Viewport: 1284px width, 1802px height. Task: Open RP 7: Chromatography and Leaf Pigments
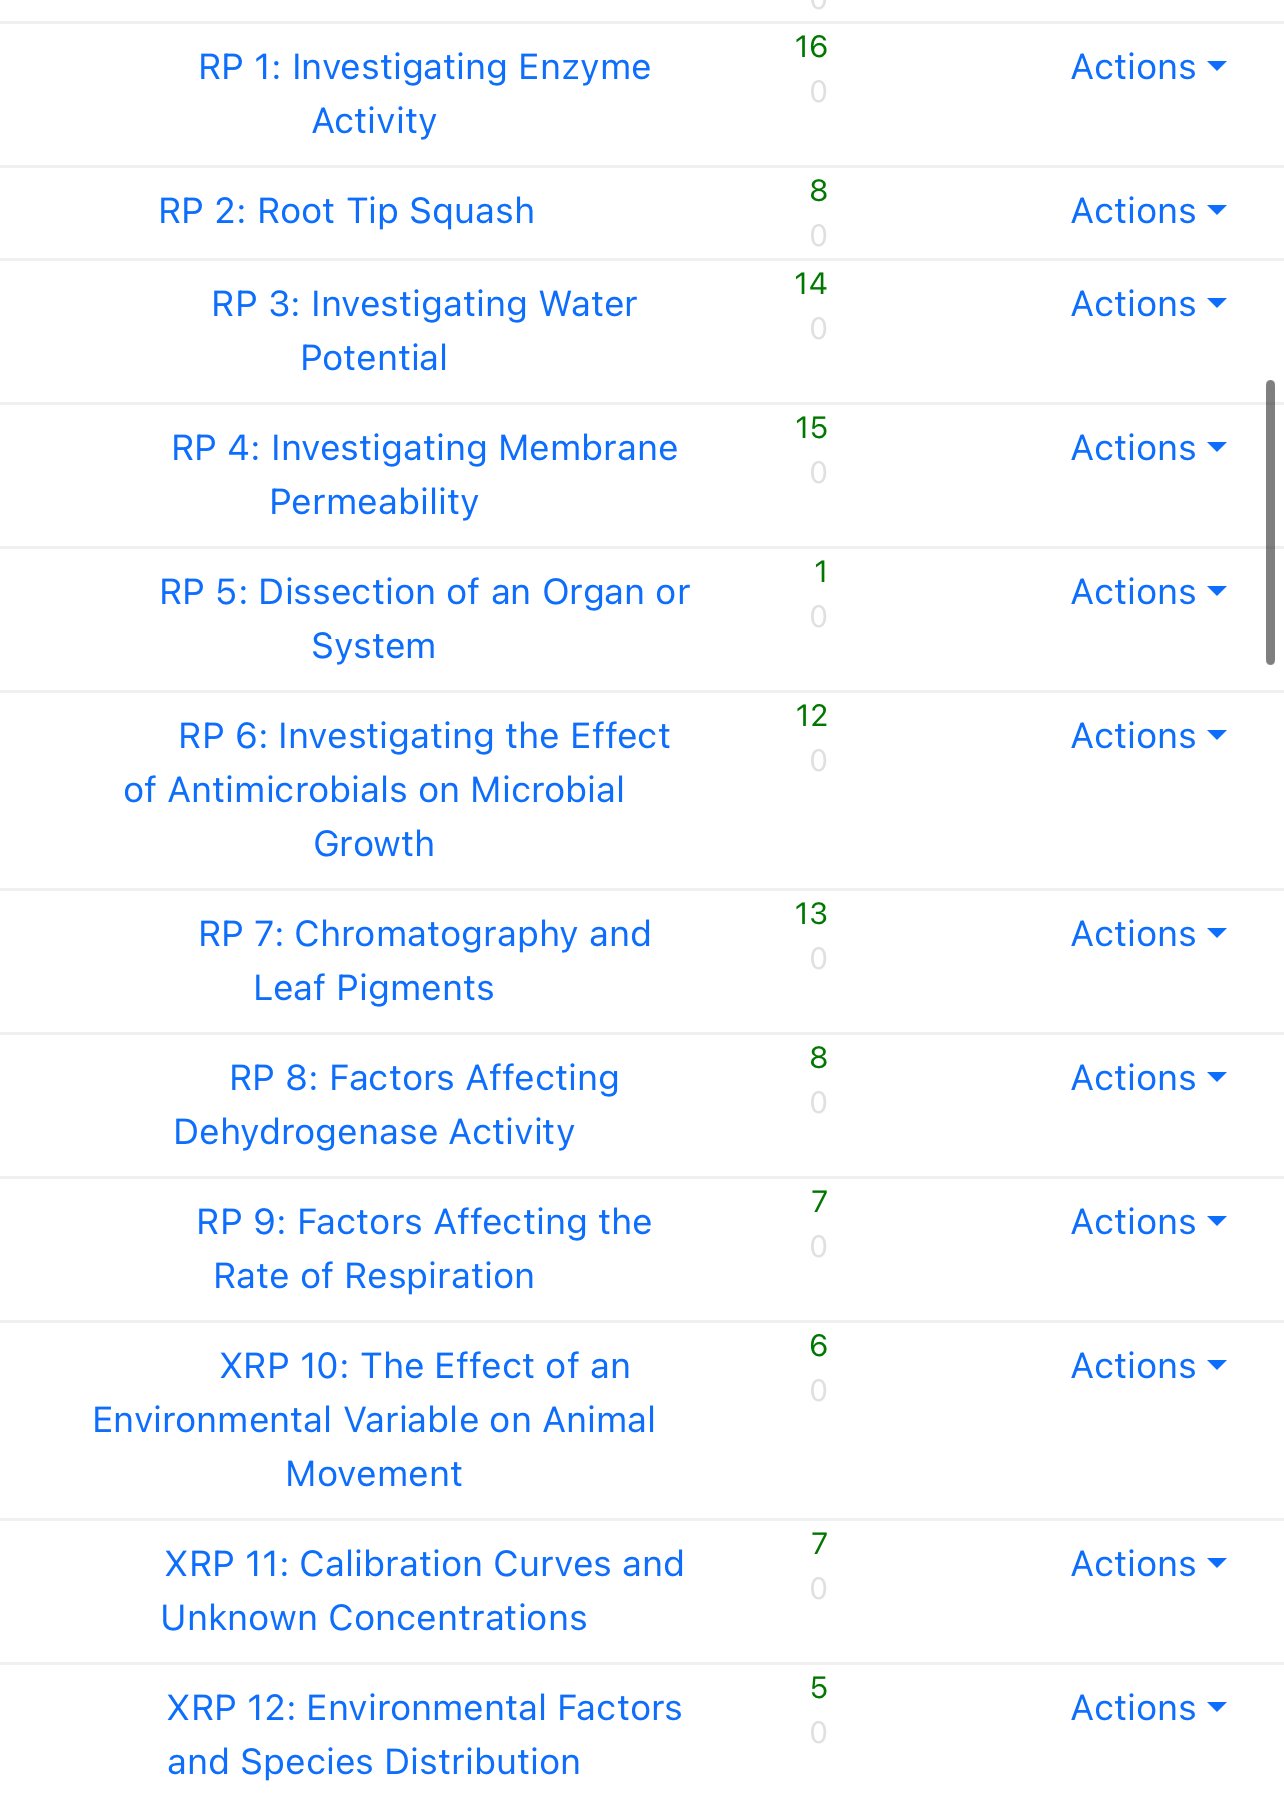coord(424,961)
